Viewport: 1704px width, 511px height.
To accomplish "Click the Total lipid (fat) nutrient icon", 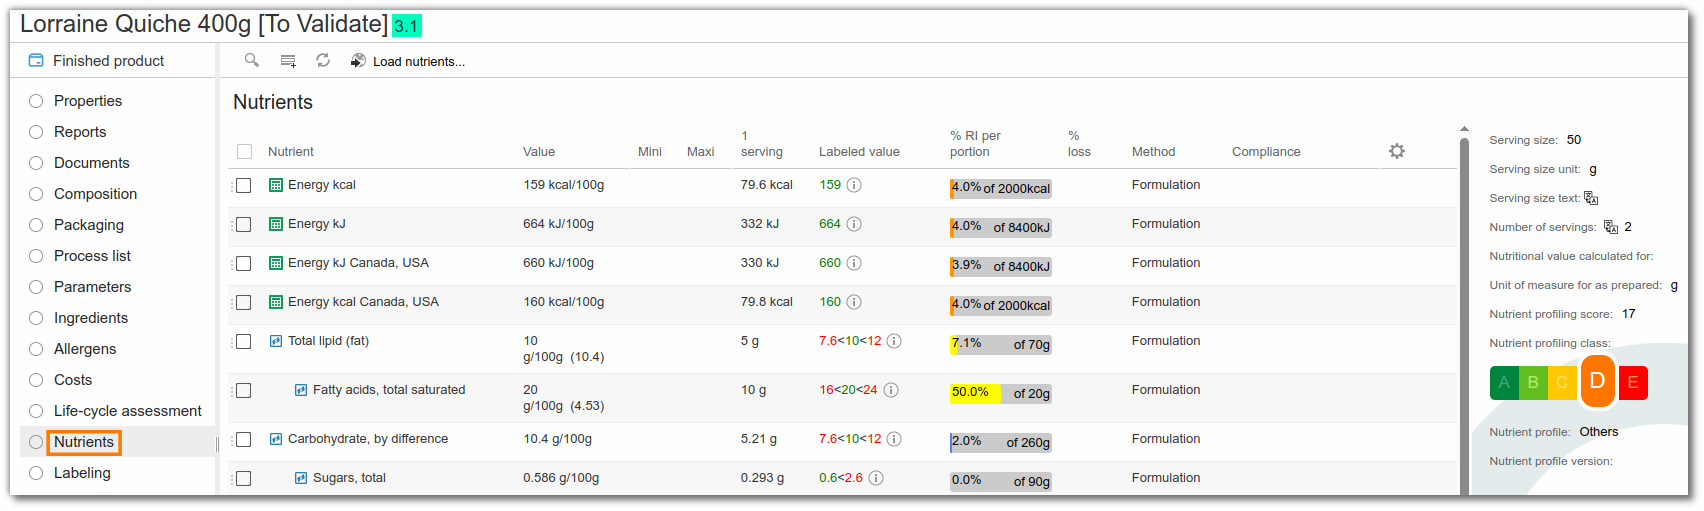I will point(276,341).
